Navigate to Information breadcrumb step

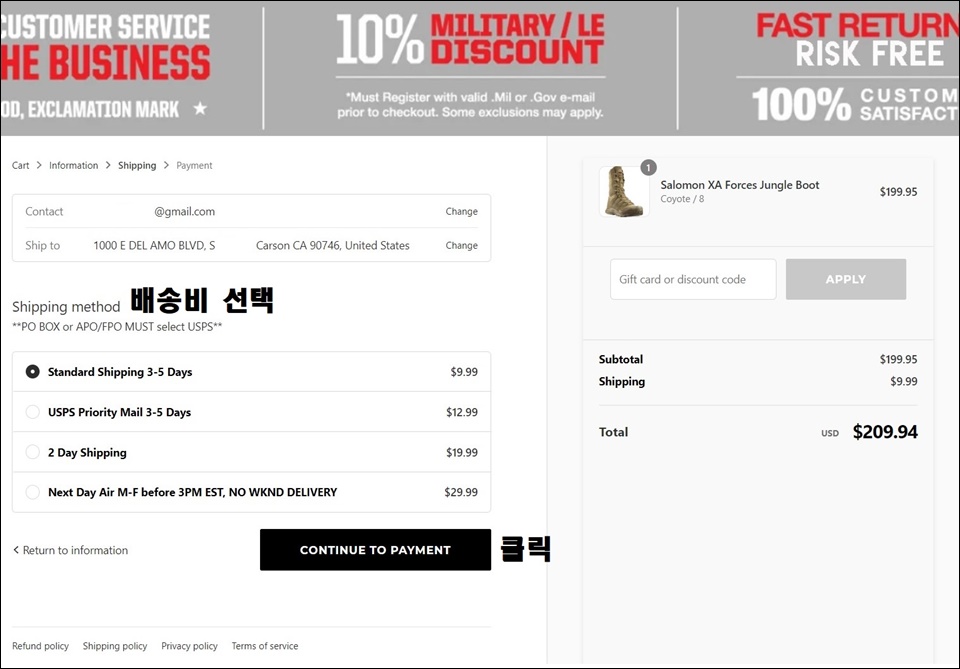point(73,165)
